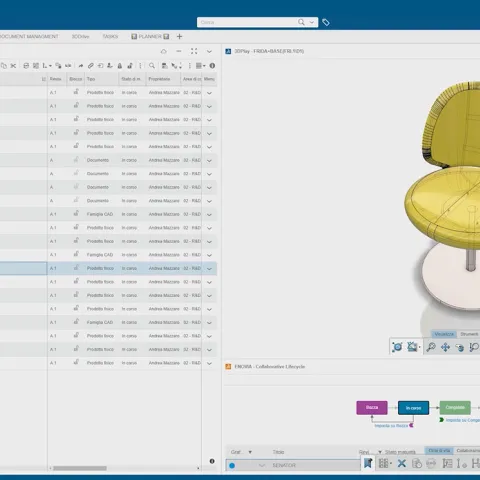Click the magnifier icon in top search bar

point(301,22)
